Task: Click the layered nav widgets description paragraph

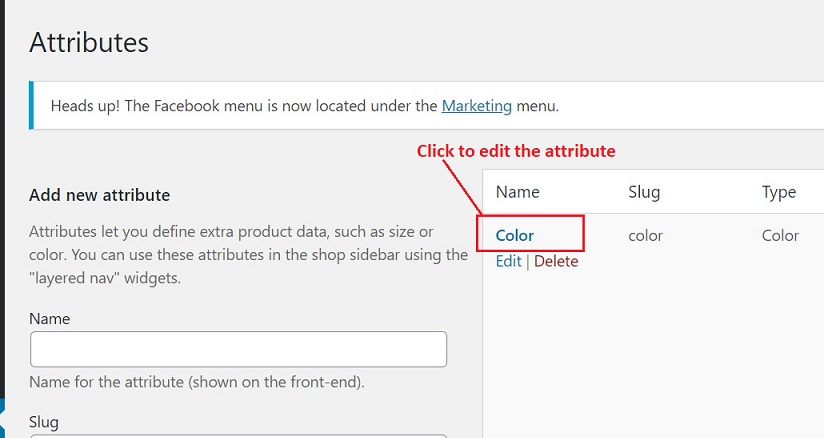Action: point(248,254)
